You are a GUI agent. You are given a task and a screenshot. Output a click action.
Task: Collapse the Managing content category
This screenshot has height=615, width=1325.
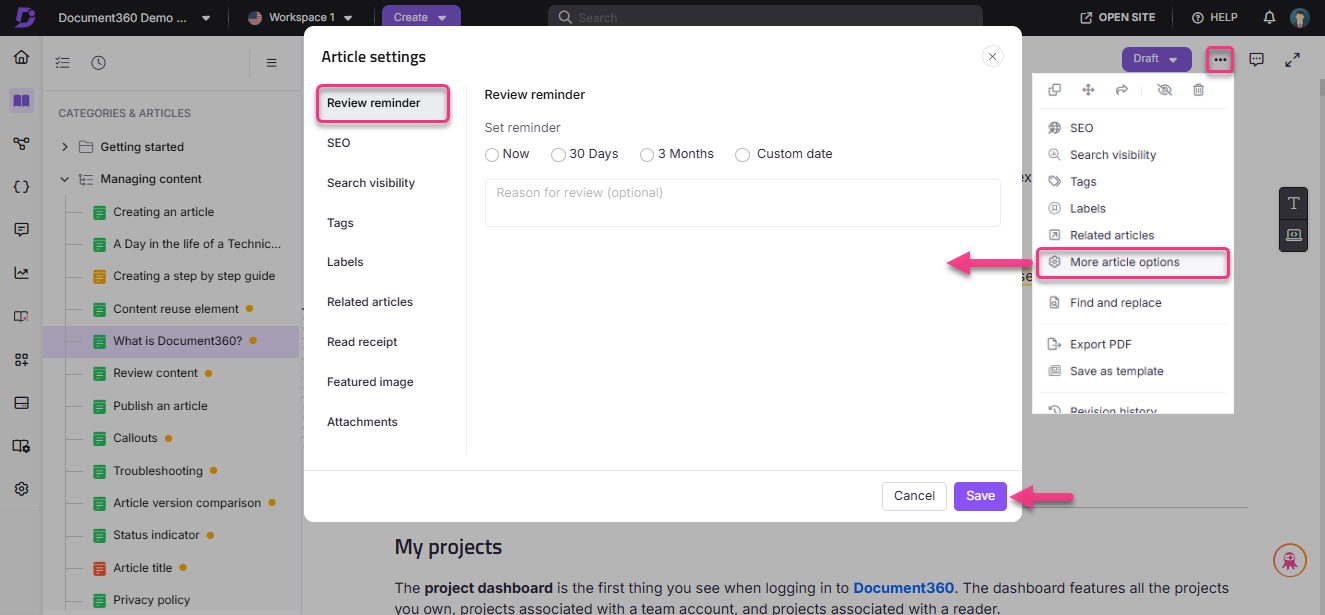tap(64, 178)
